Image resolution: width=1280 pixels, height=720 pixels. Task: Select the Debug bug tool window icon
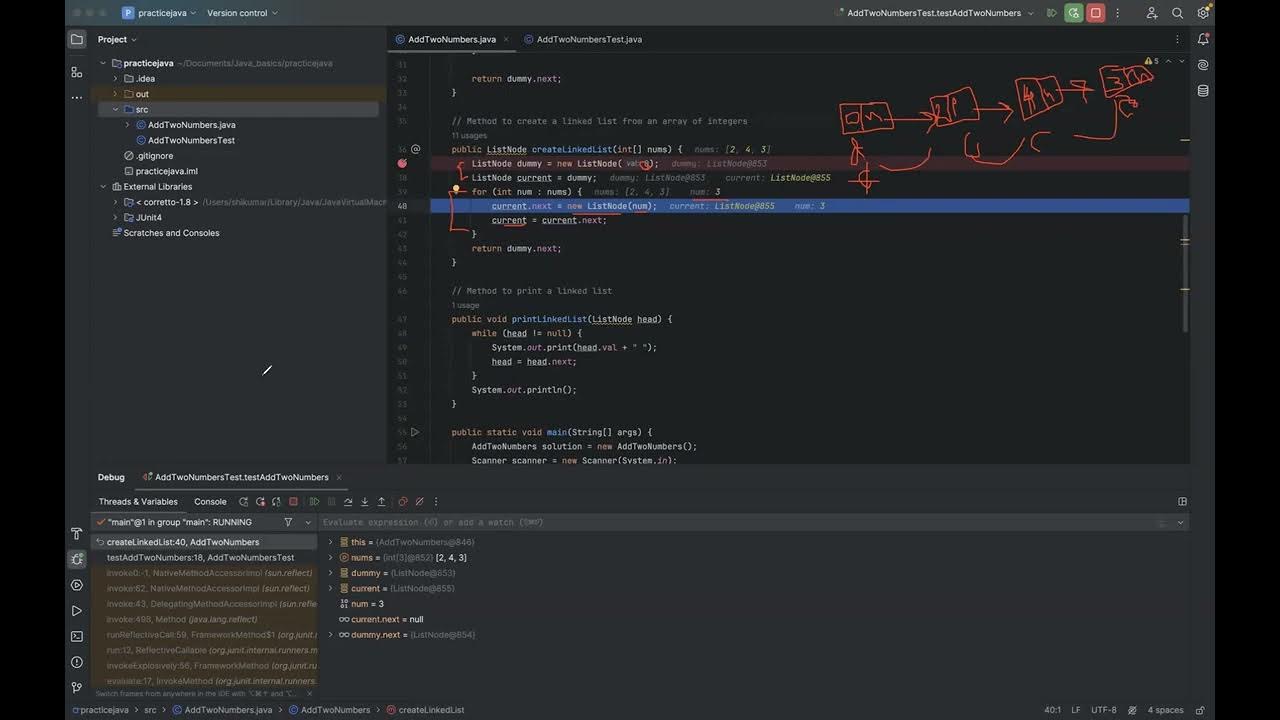pyautogui.click(x=77, y=559)
